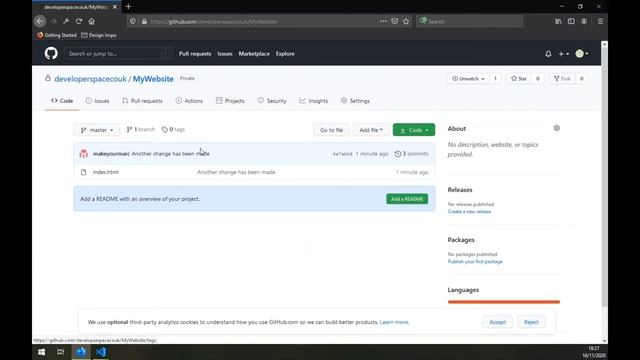
Task: Open Windows Start menu
Action: click(x=41, y=352)
